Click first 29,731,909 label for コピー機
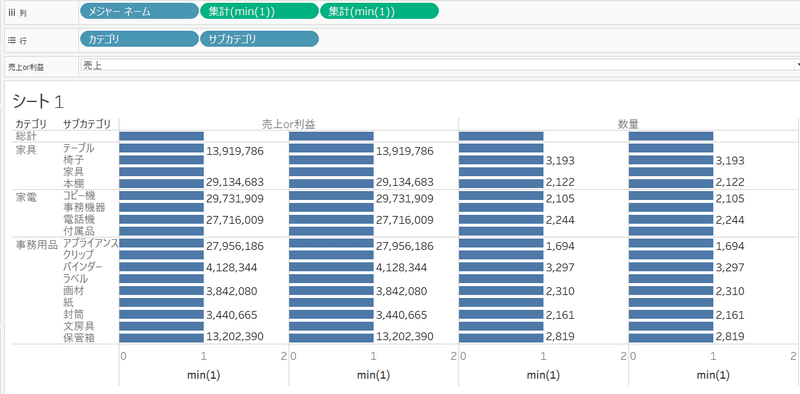The image size is (800, 394). (235, 199)
